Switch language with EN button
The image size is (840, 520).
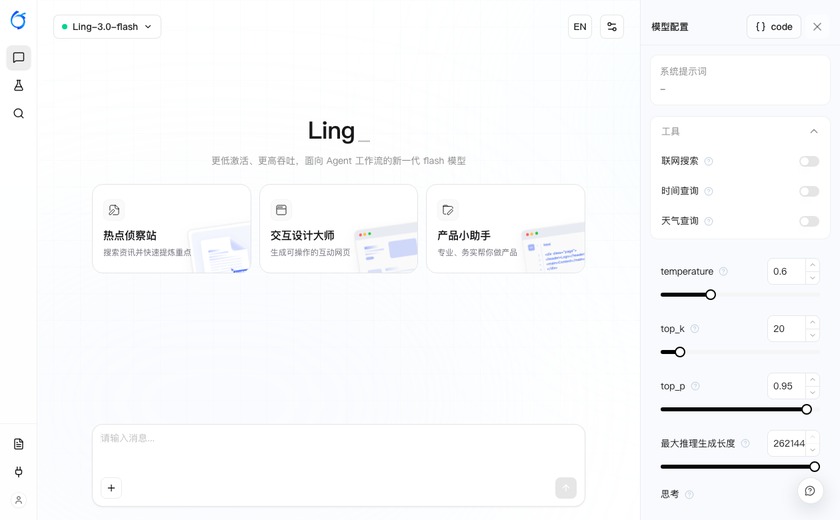580,27
